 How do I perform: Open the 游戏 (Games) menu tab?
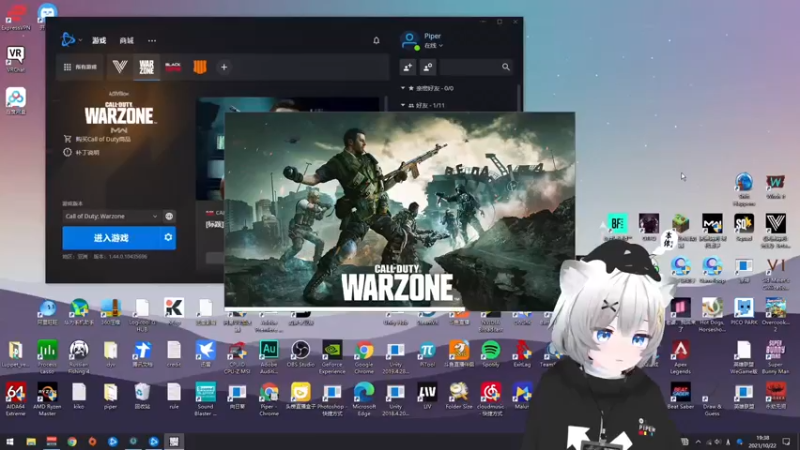99,40
